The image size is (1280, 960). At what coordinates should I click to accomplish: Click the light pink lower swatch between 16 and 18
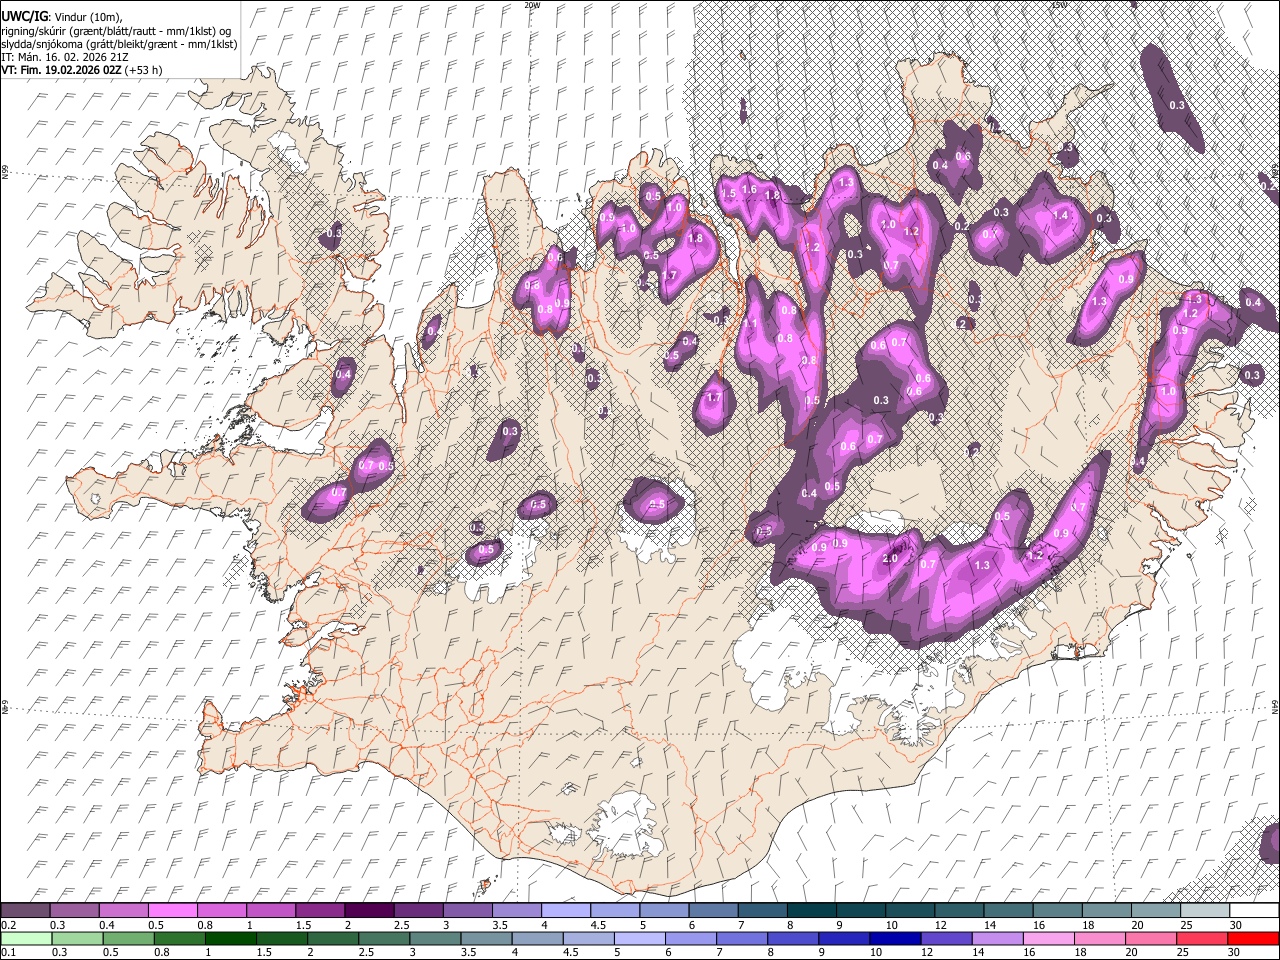click(1050, 939)
